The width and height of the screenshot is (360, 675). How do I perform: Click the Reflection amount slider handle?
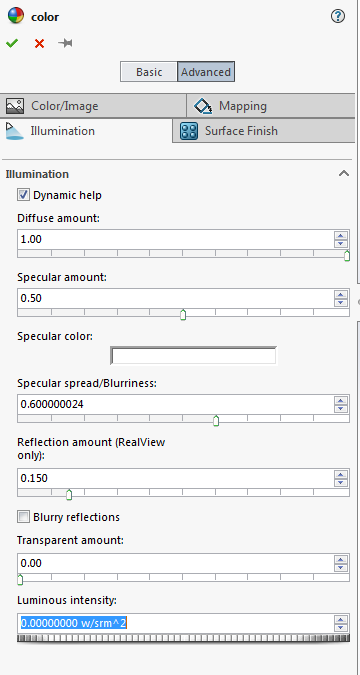[69, 495]
